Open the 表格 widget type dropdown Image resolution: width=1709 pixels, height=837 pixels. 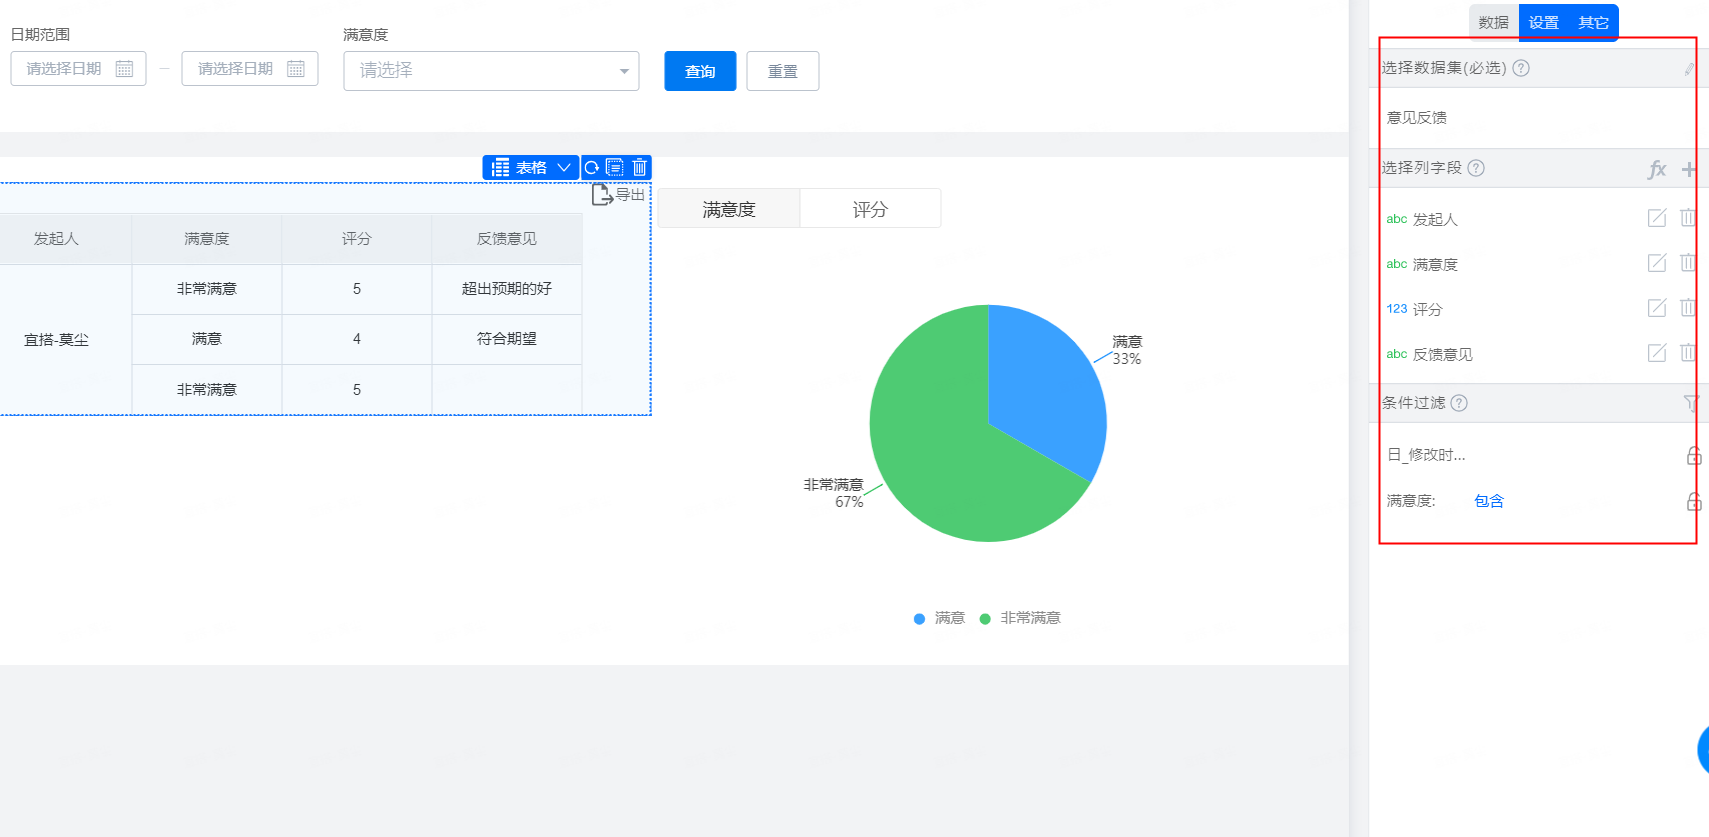pos(531,167)
